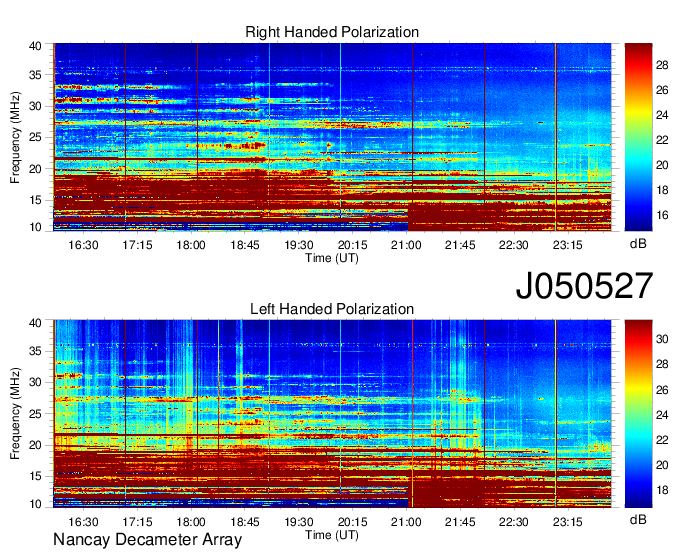
Task: Click the dB label of right-handed colorbar
Action: point(638,243)
